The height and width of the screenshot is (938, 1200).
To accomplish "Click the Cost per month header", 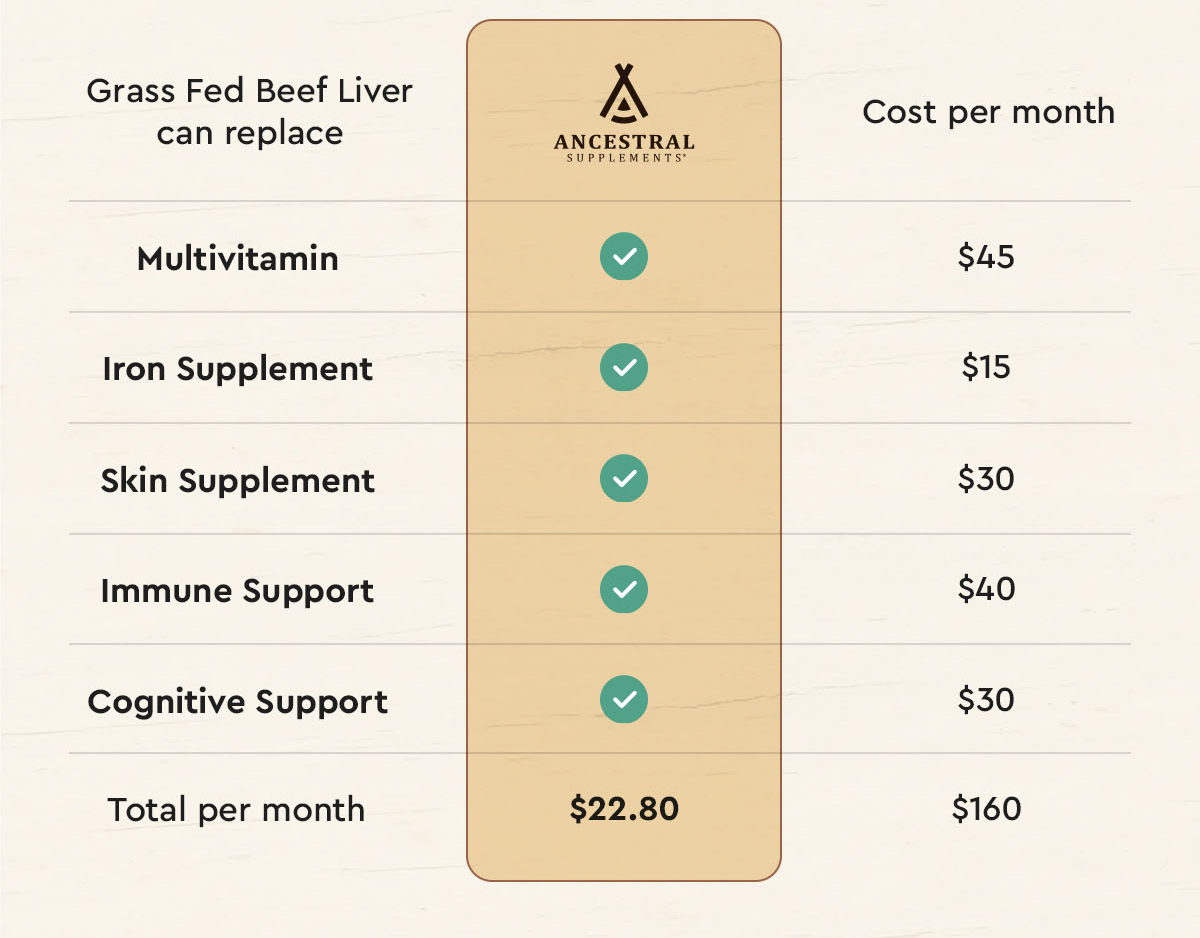I will (988, 112).
